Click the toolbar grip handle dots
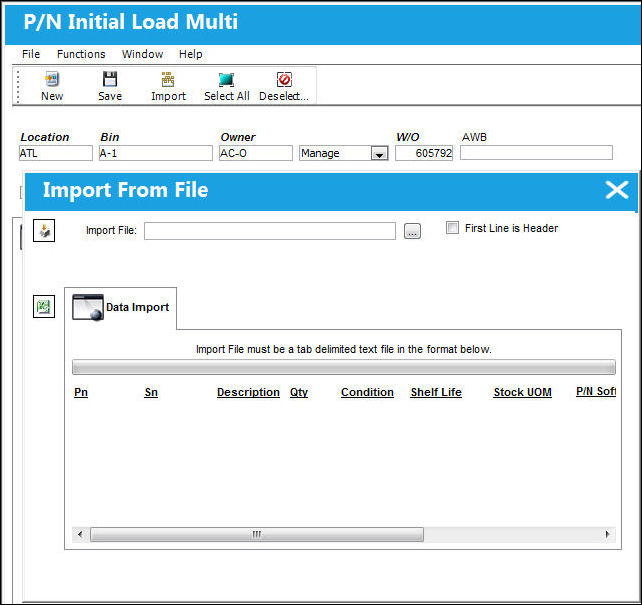This screenshot has height=605, width=642. pyautogui.click(x=18, y=86)
